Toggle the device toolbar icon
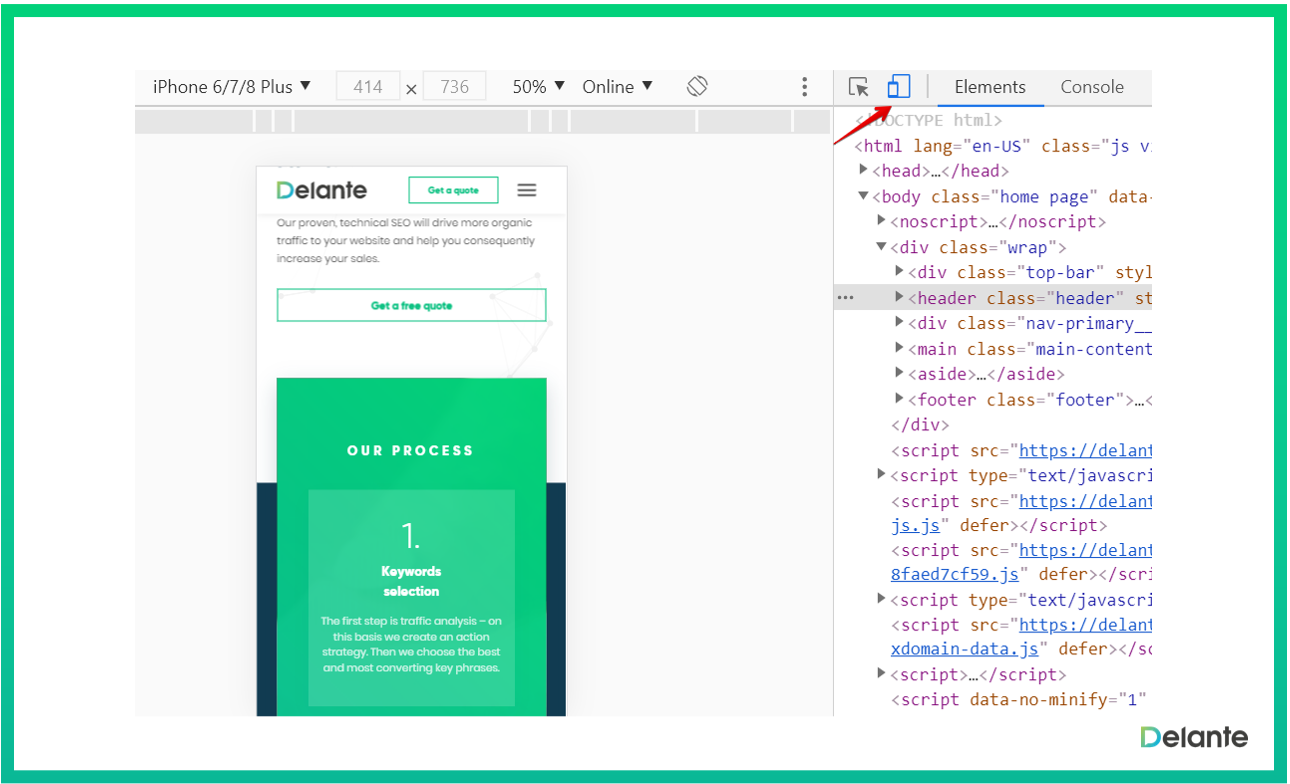 [899, 87]
